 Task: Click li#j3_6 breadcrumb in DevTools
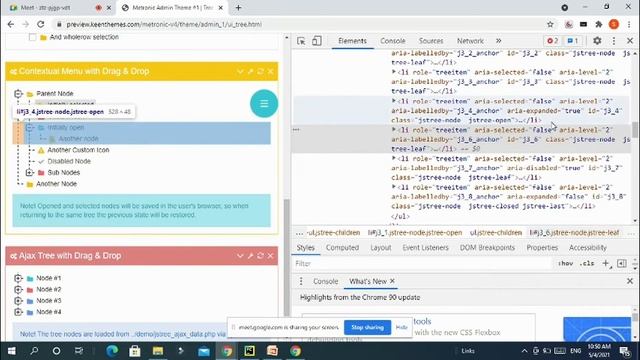tap(574, 233)
